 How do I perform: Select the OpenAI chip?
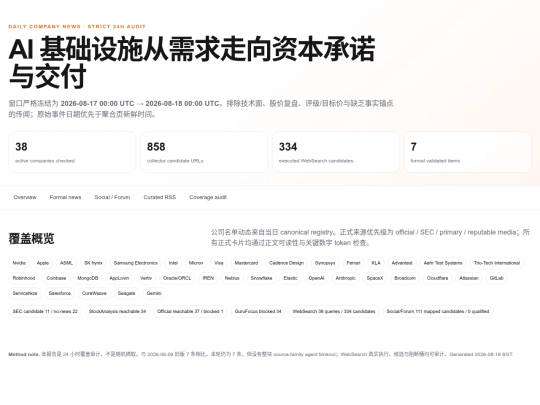point(316,278)
